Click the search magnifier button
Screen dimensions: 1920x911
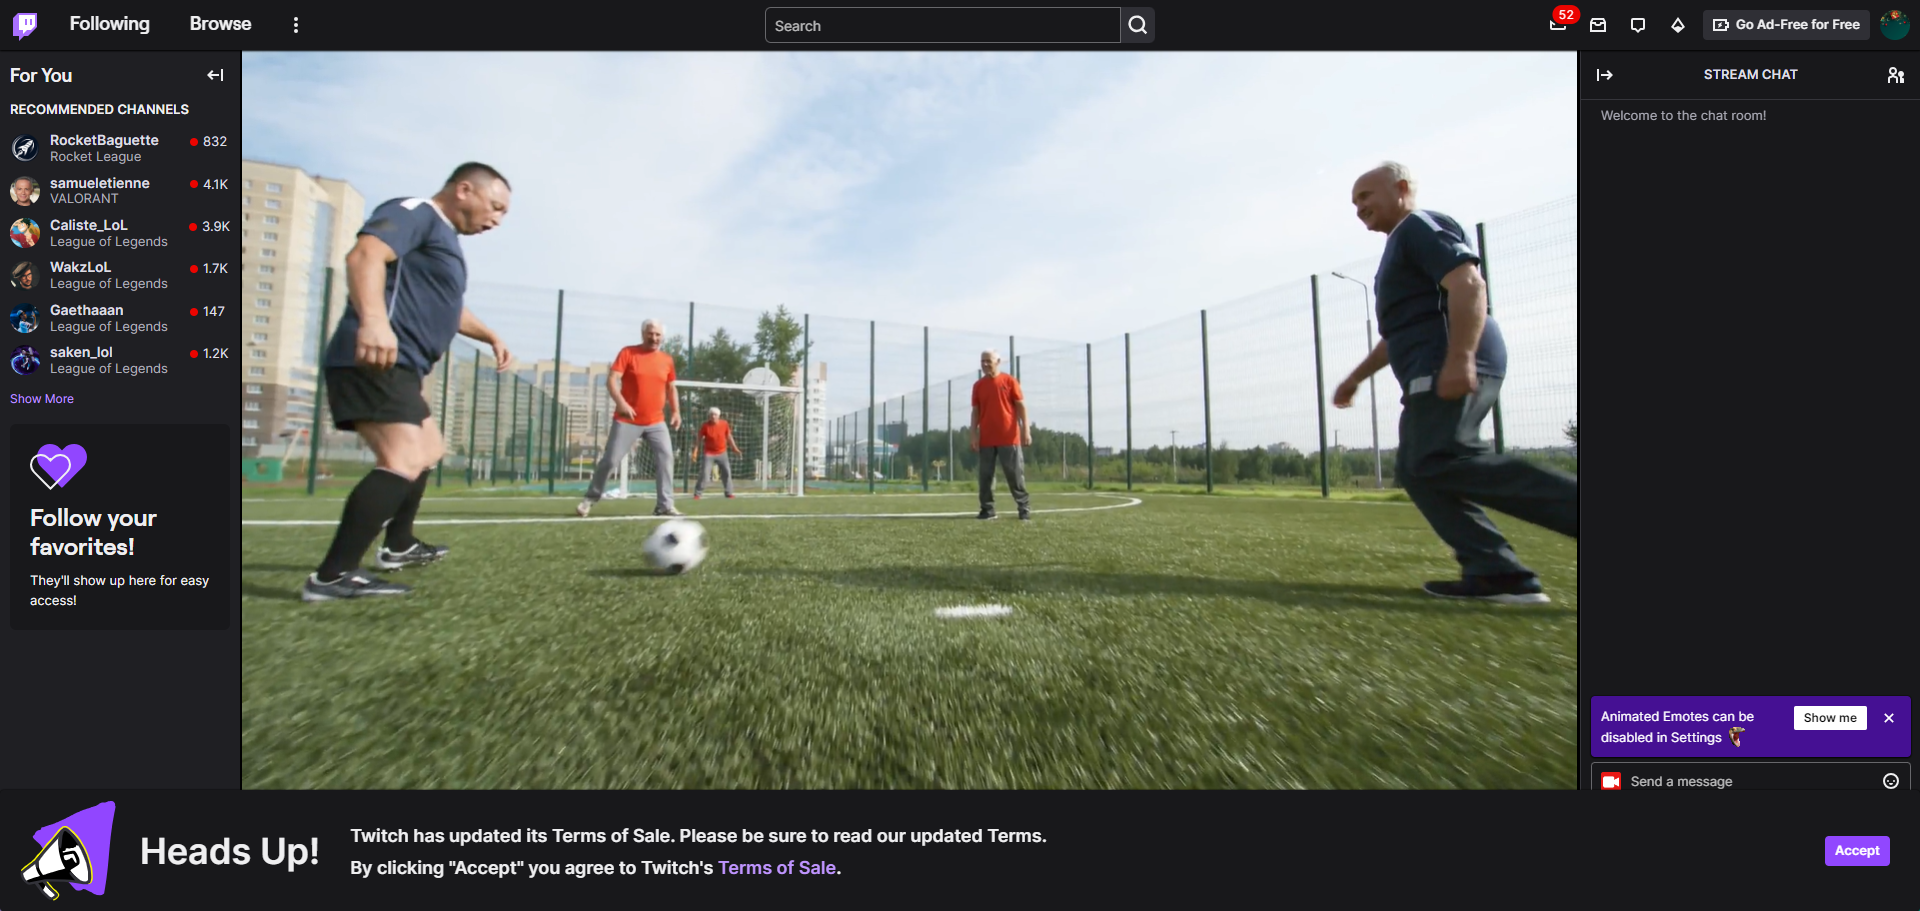1138,25
